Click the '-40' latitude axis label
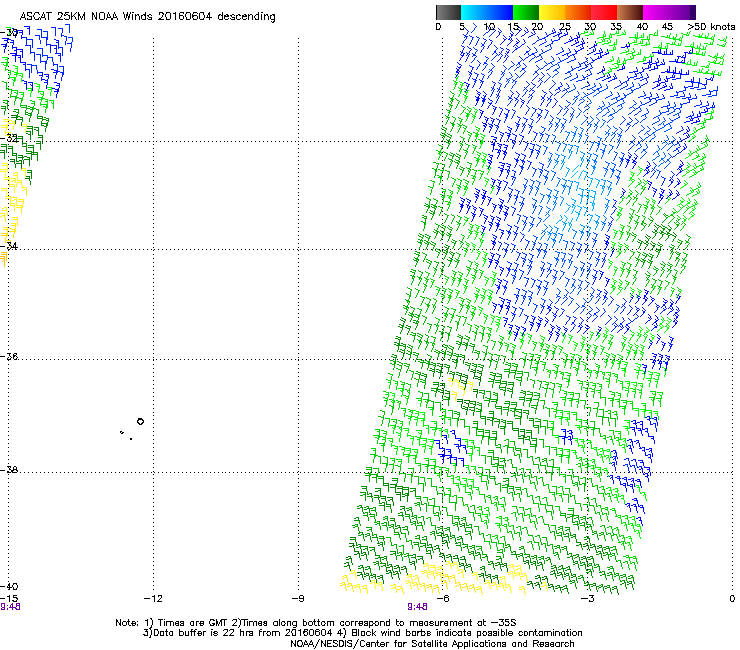Image resolution: width=740 pixels, height=650 pixels. tap(9, 587)
